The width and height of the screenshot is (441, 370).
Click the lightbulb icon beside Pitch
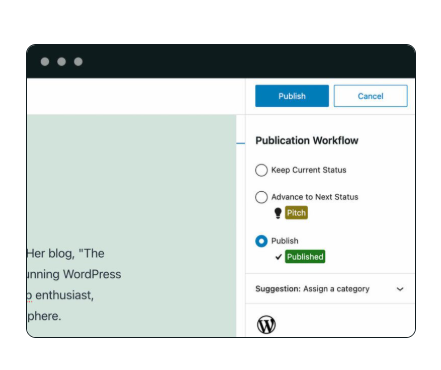[x=278, y=213]
